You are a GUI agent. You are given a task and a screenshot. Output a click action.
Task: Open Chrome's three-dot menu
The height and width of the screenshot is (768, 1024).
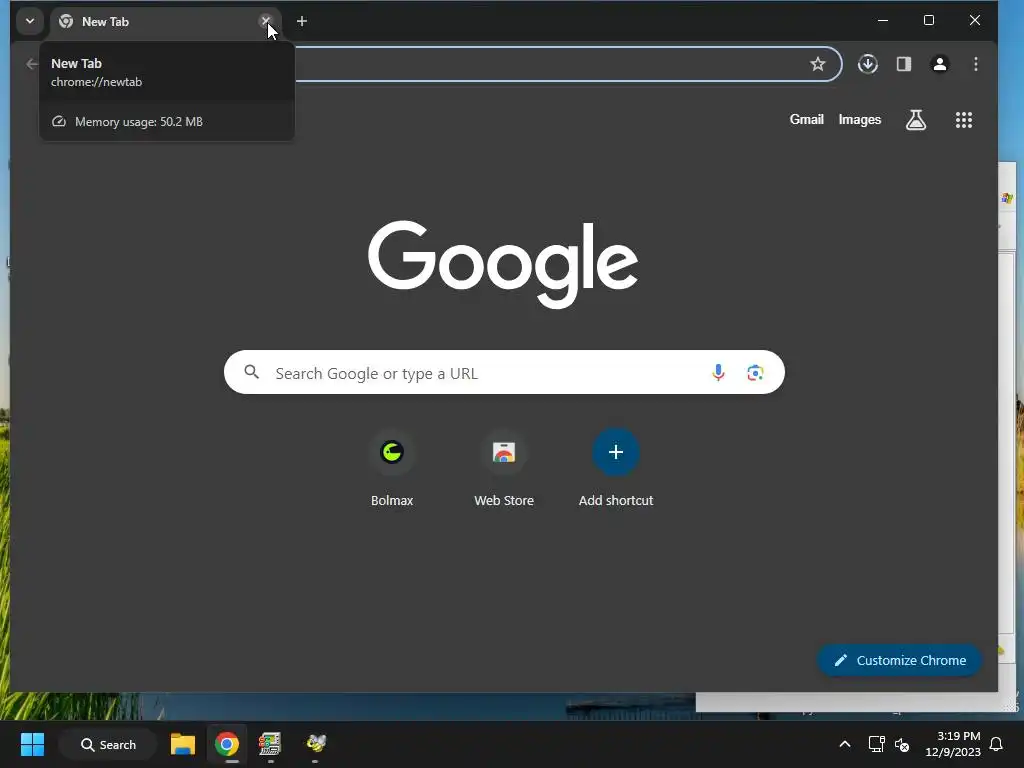(x=976, y=64)
